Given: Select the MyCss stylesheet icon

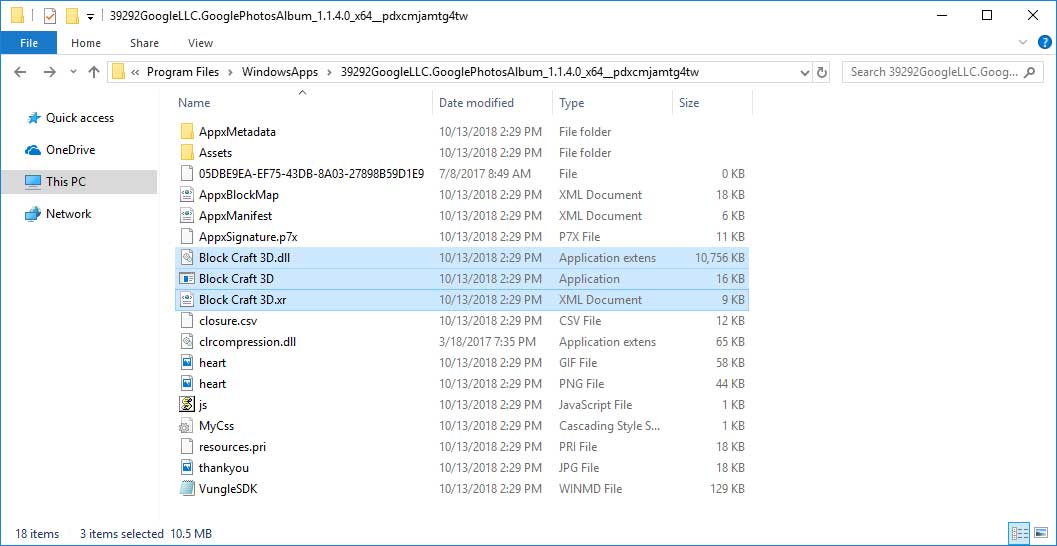Looking at the screenshot, I should point(185,427).
